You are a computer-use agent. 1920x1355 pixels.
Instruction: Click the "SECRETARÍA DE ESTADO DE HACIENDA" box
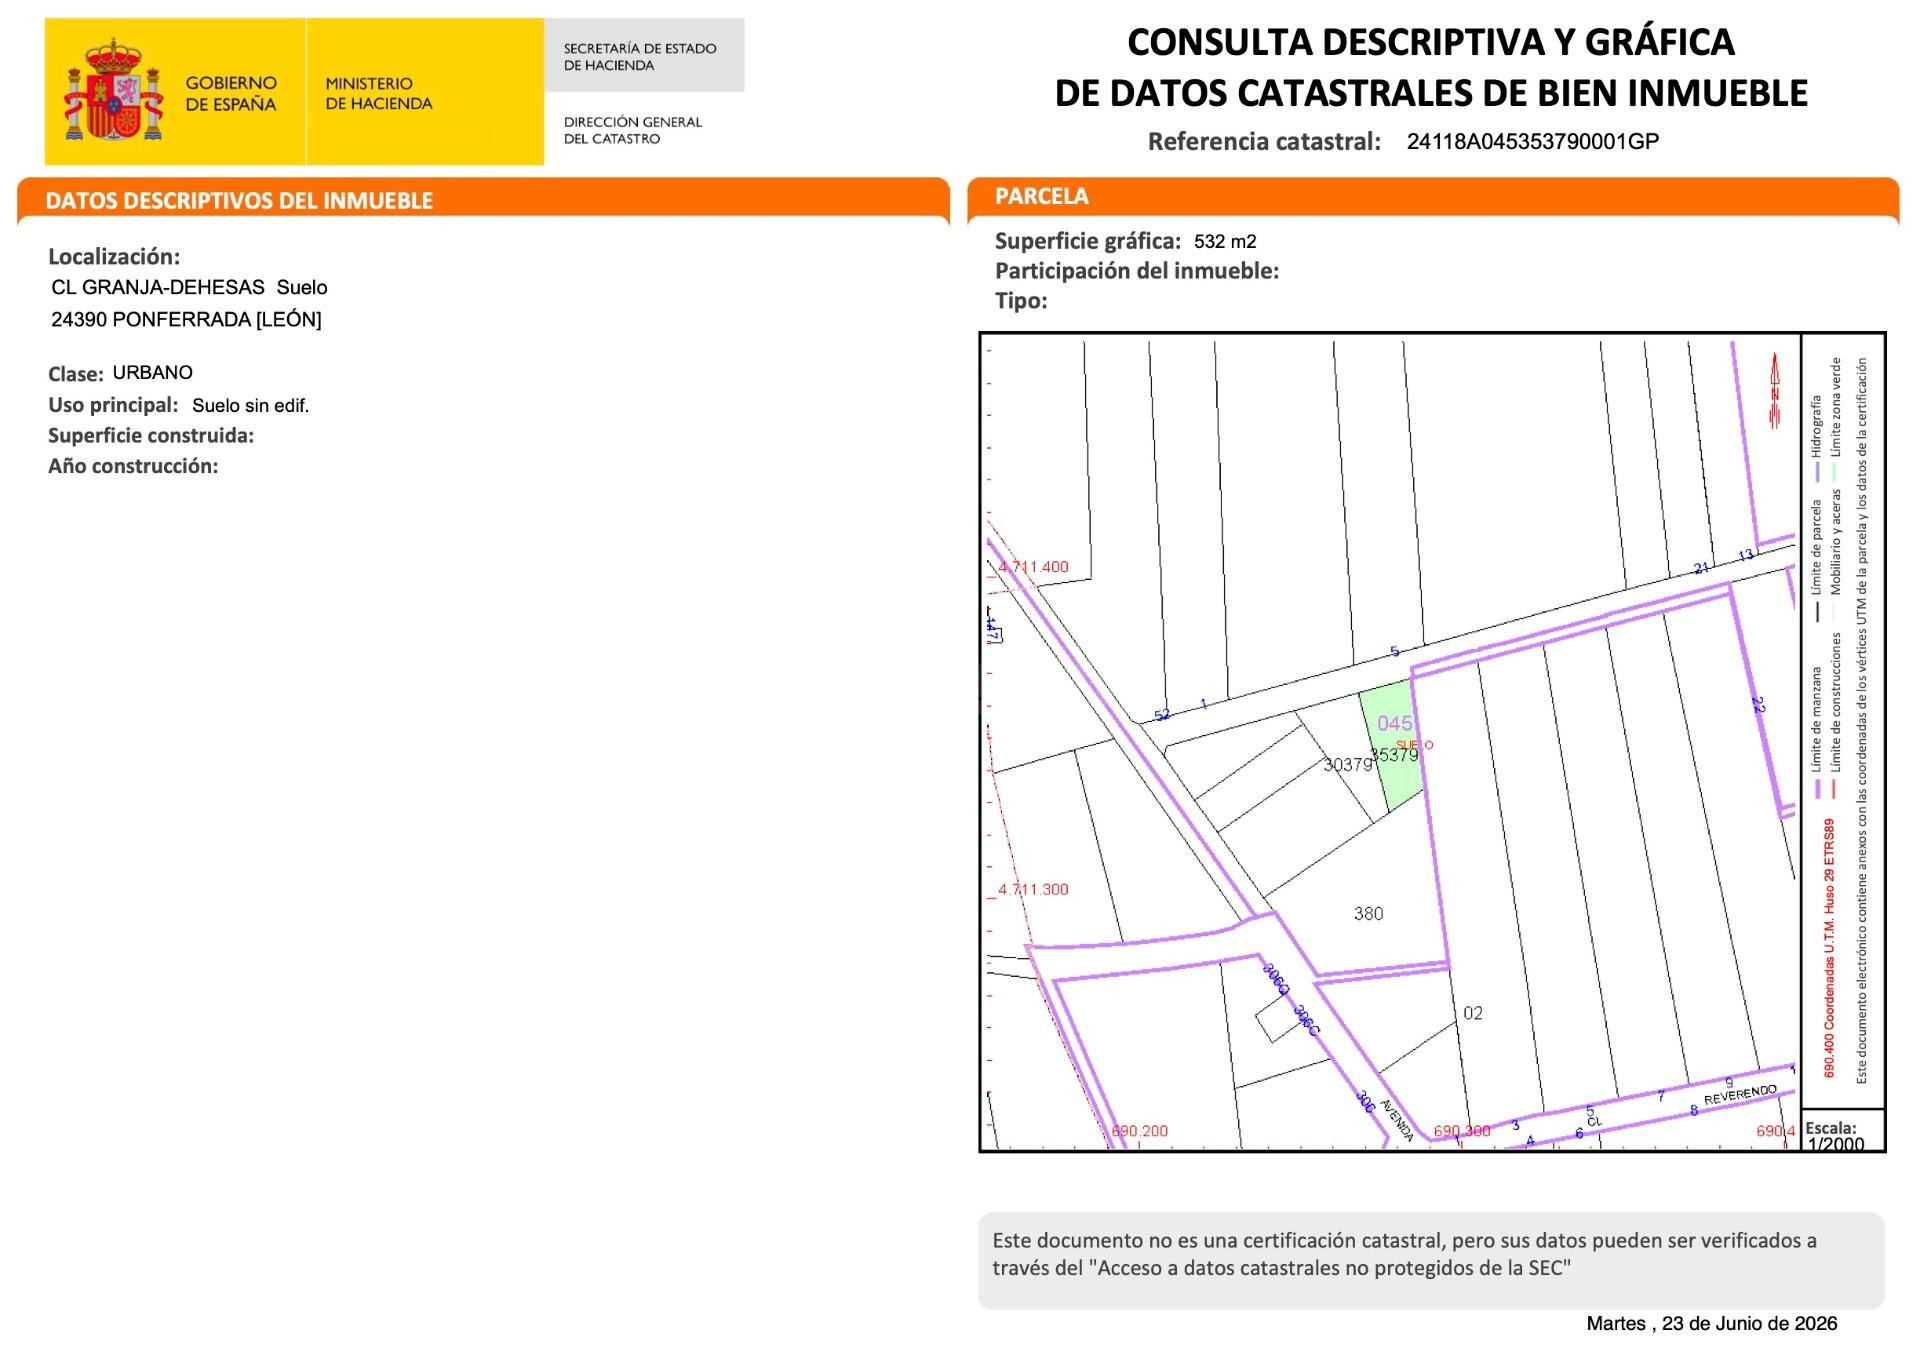pos(644,56)
